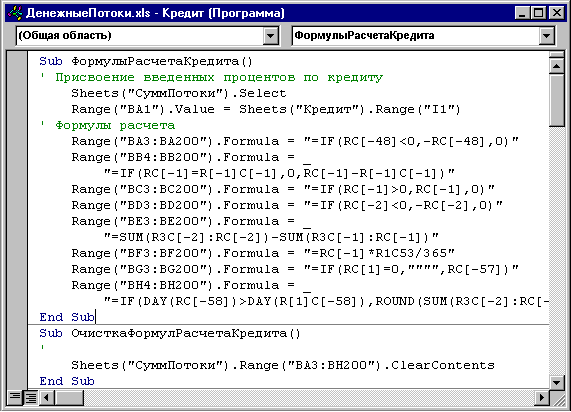The height and width of the screenshot is (412, 571).
Task: Place cursor on Sub ФормулыРасчетаКредита() line
Action: (x=146, y=61)
